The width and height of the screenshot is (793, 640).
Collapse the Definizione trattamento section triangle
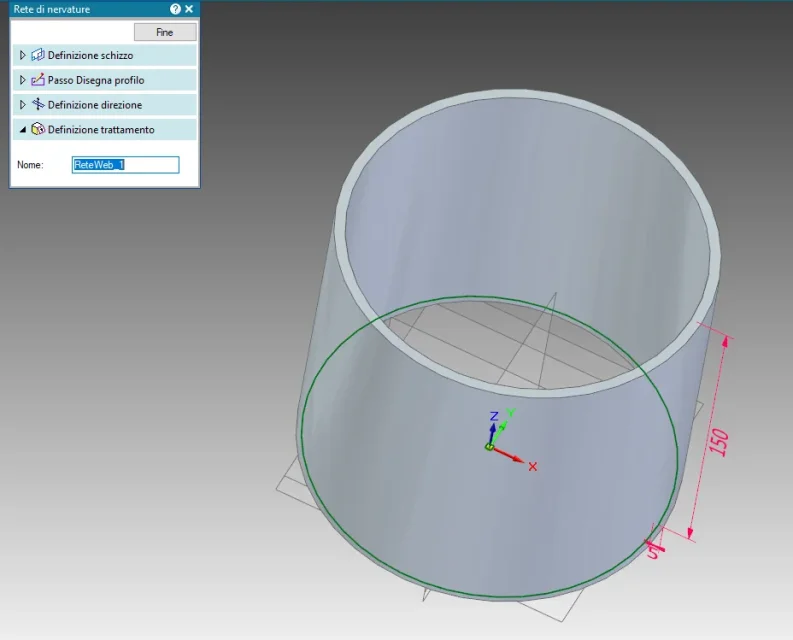pos(23,130)
